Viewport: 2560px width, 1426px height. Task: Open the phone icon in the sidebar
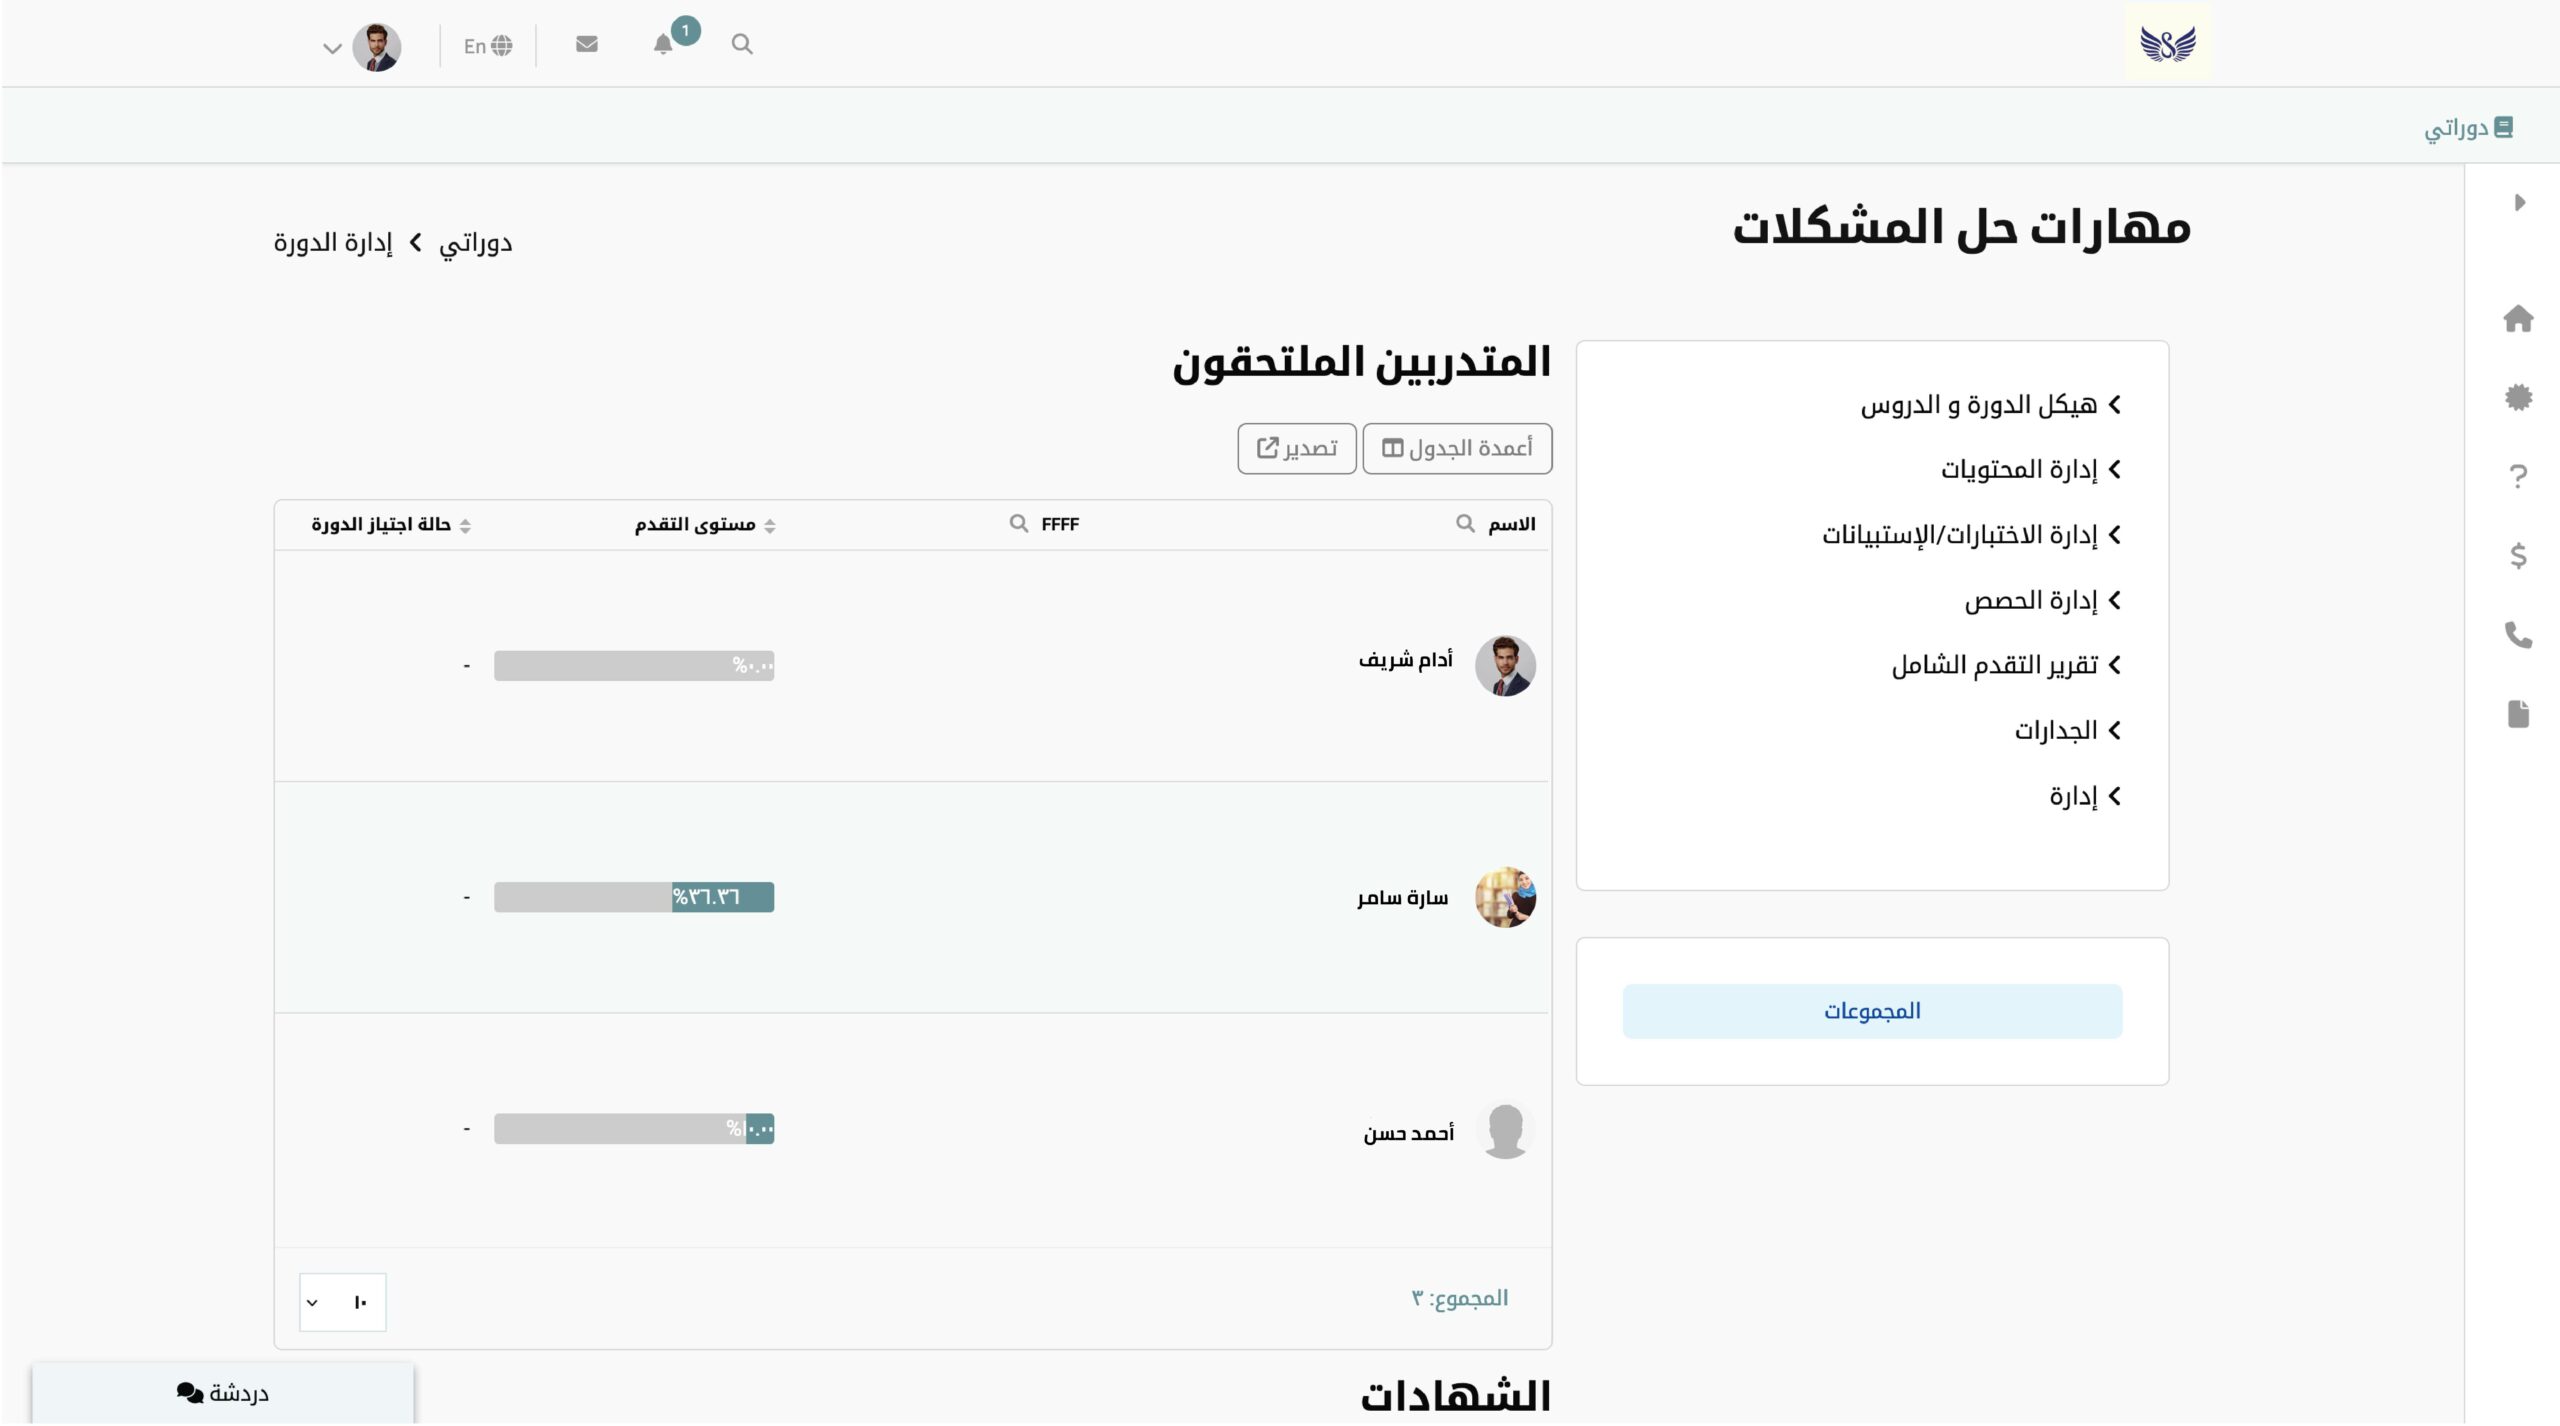pyautogui.click(x=2518, y=635)
